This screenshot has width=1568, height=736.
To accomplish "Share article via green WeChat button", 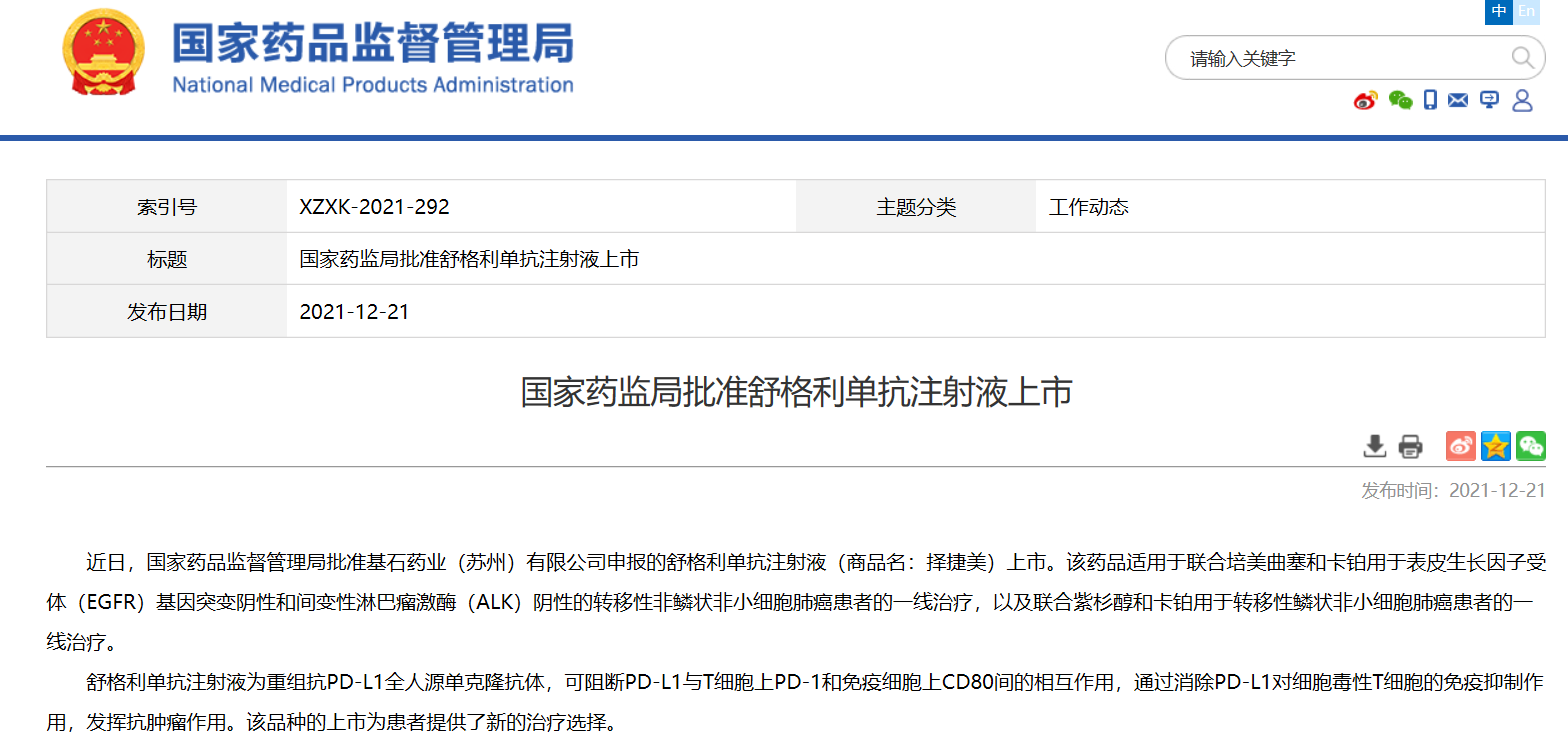I will point(1530,446).
